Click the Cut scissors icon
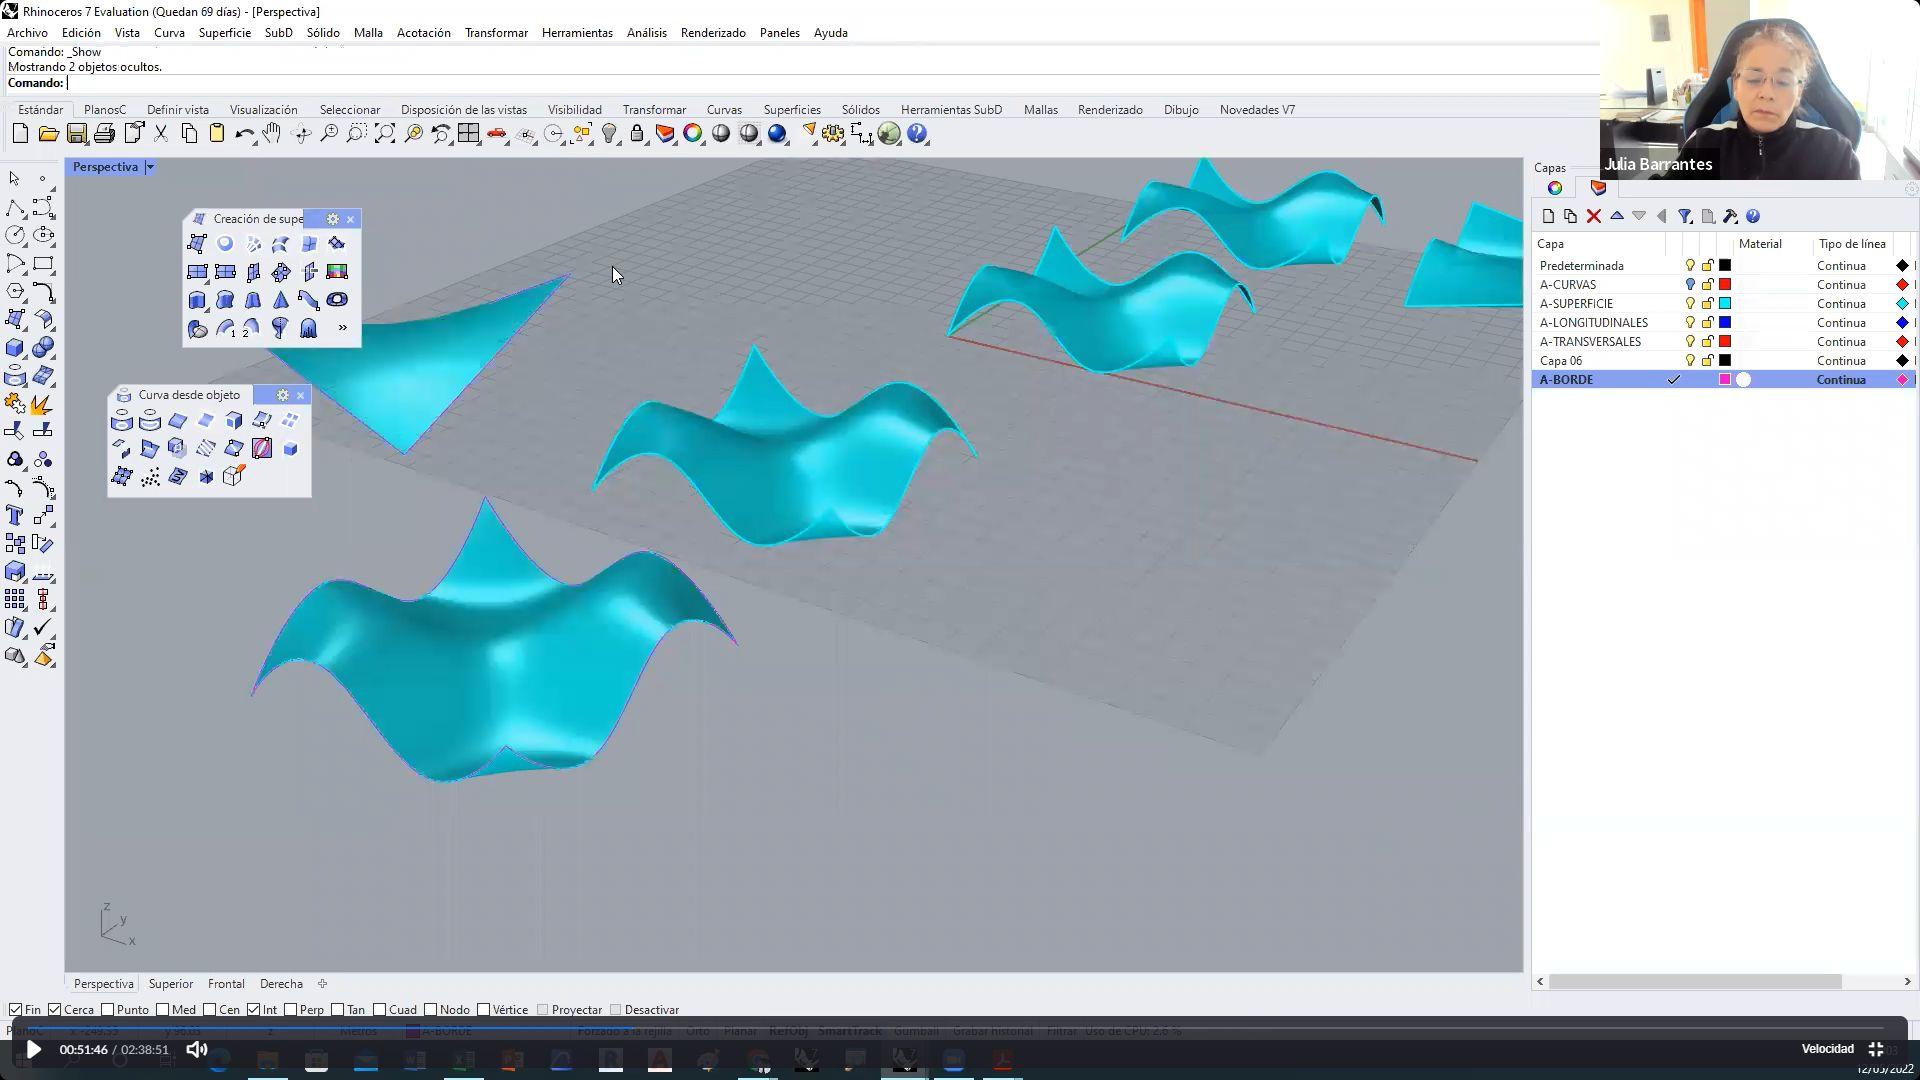1920x1080 pixels. click(x=160, y=134)
